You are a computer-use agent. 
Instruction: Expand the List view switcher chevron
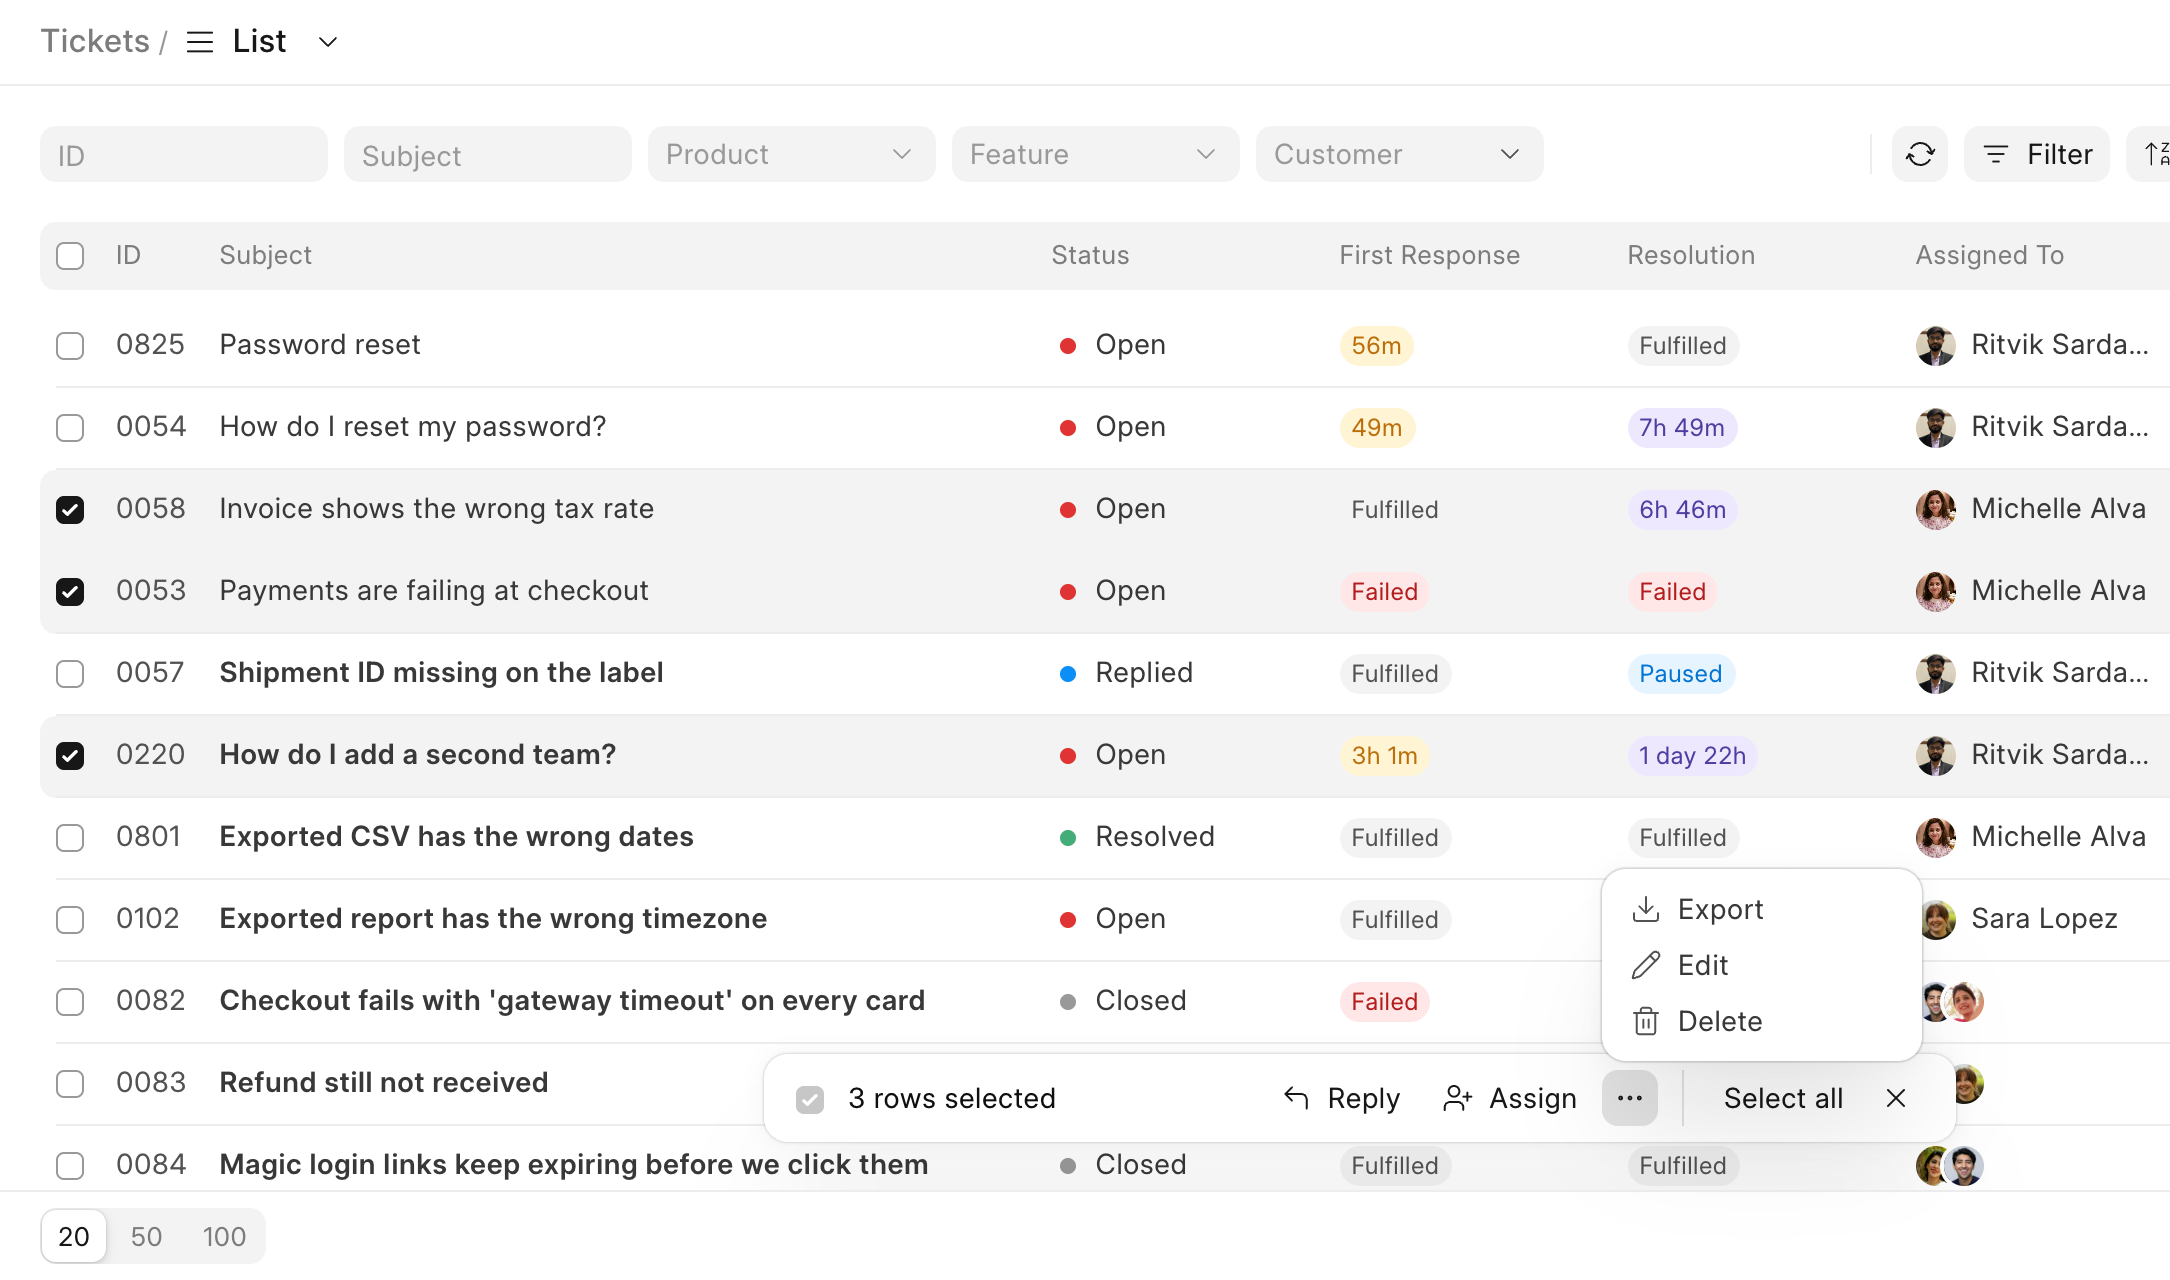click(327, 42)
